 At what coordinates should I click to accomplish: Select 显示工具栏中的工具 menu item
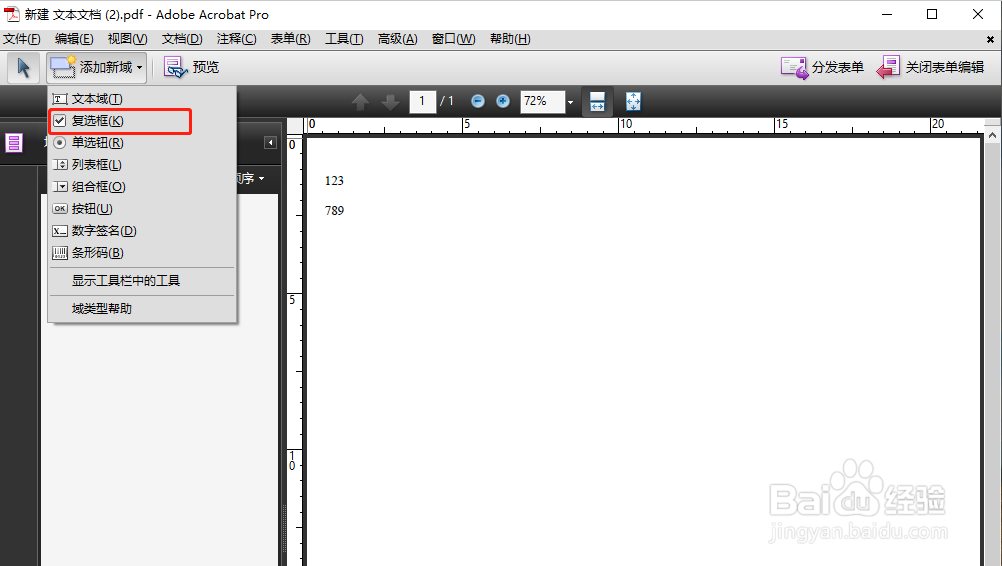tap(142, 281)
